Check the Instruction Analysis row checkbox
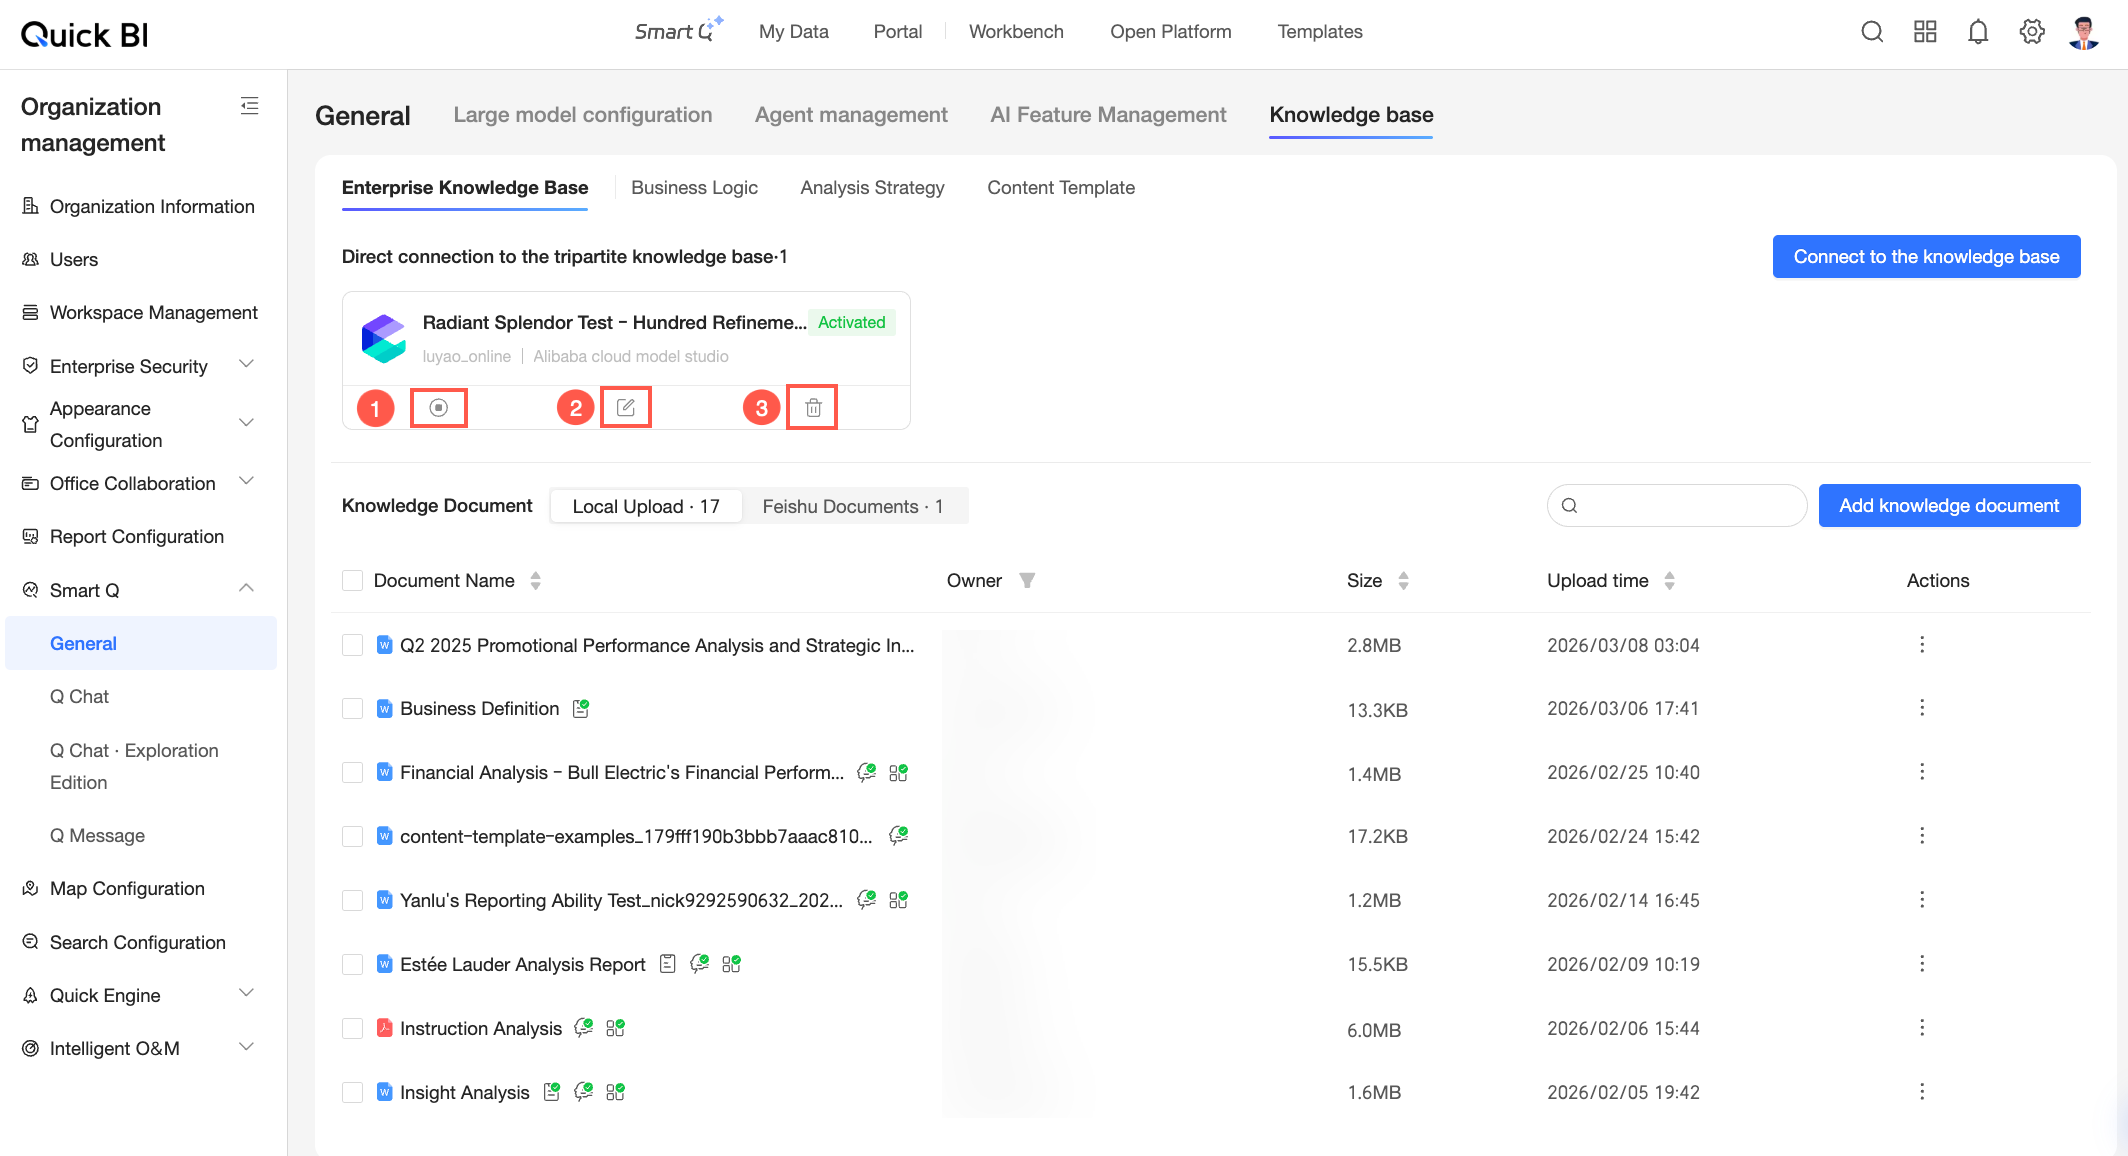The height and width of the screenshot is (1156, 2128). (352, 1028)
